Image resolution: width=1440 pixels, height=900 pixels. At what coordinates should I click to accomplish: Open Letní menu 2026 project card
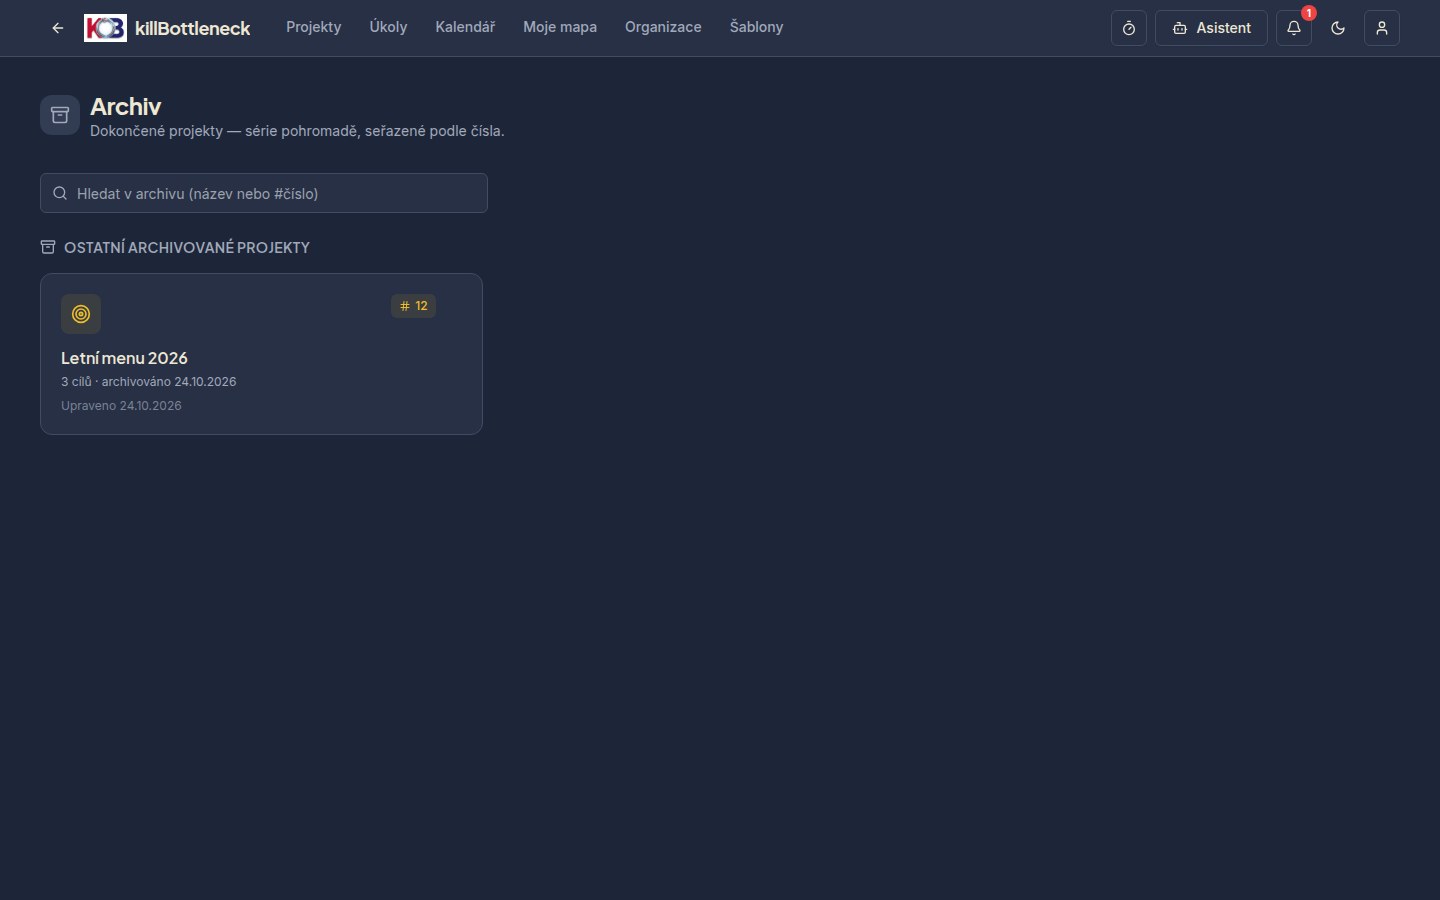[261, 354]
